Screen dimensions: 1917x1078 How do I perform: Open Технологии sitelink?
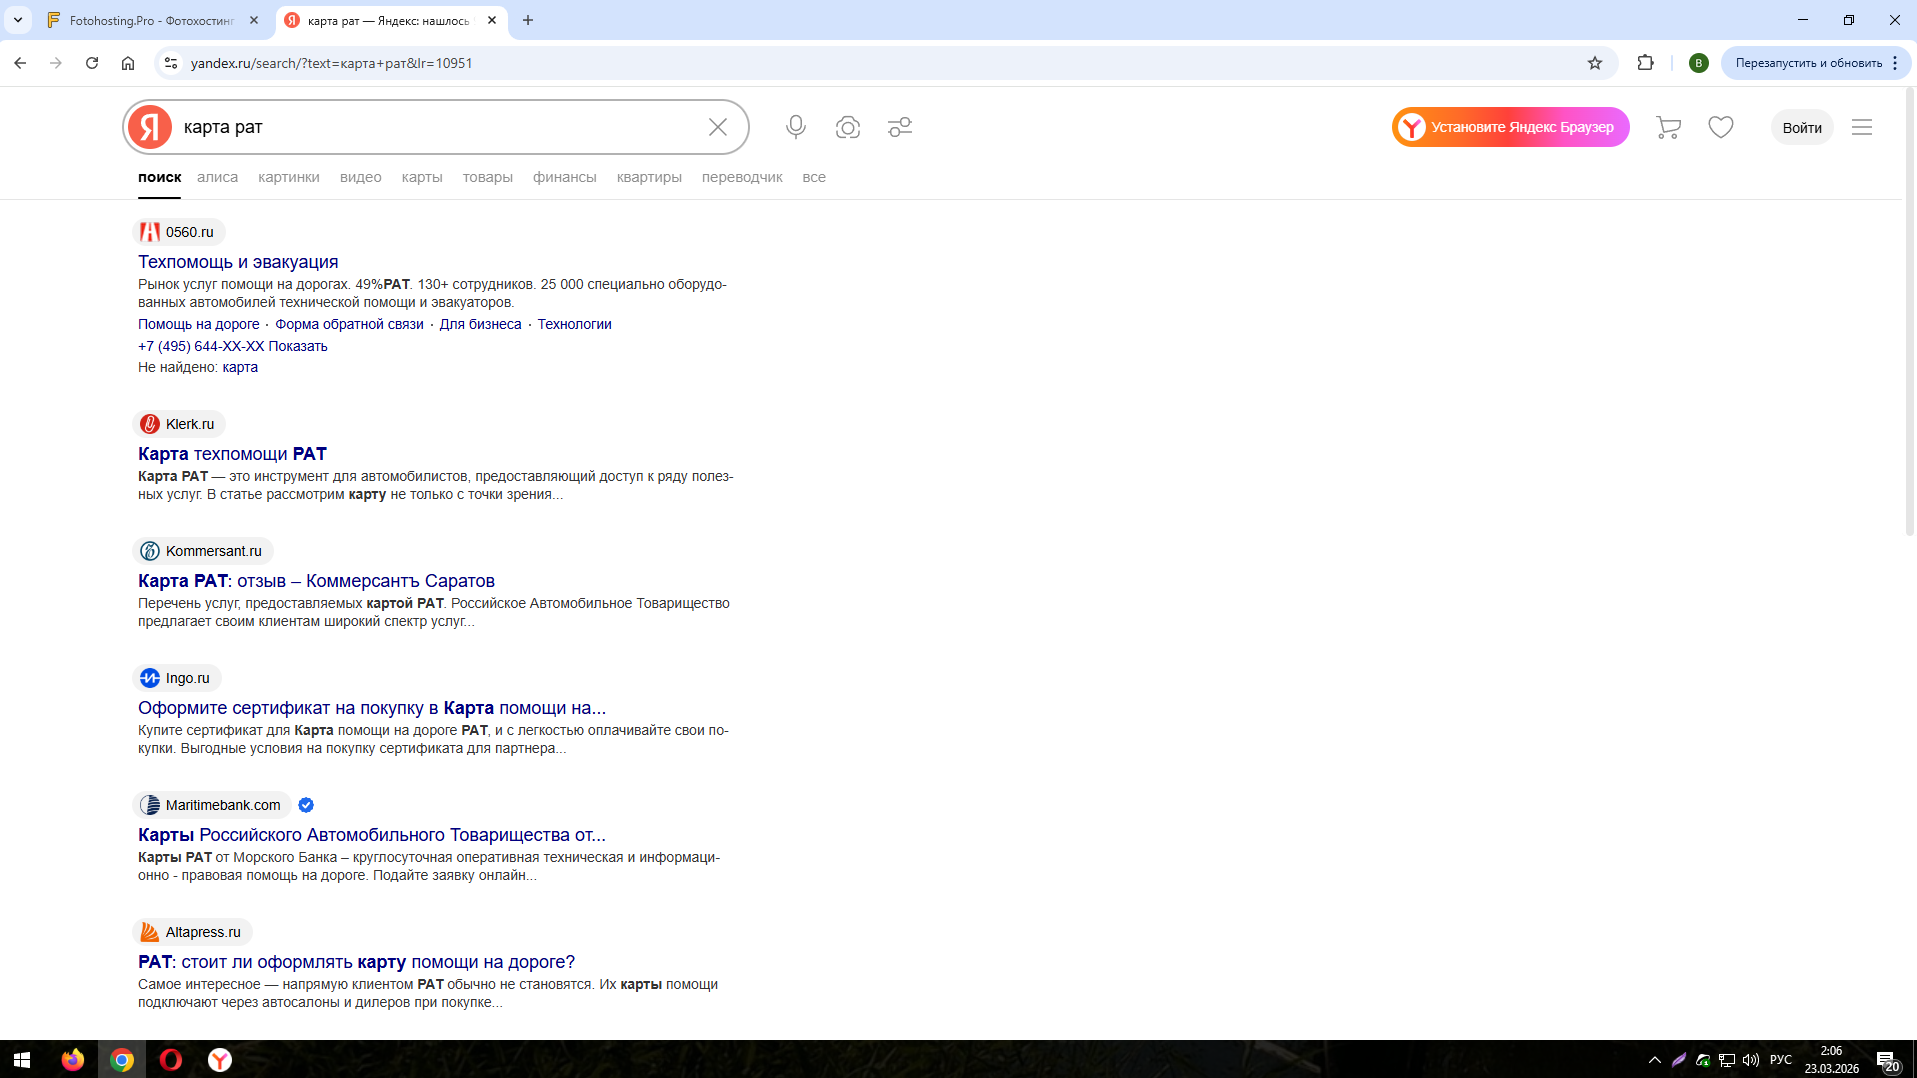tap(574, 324)
